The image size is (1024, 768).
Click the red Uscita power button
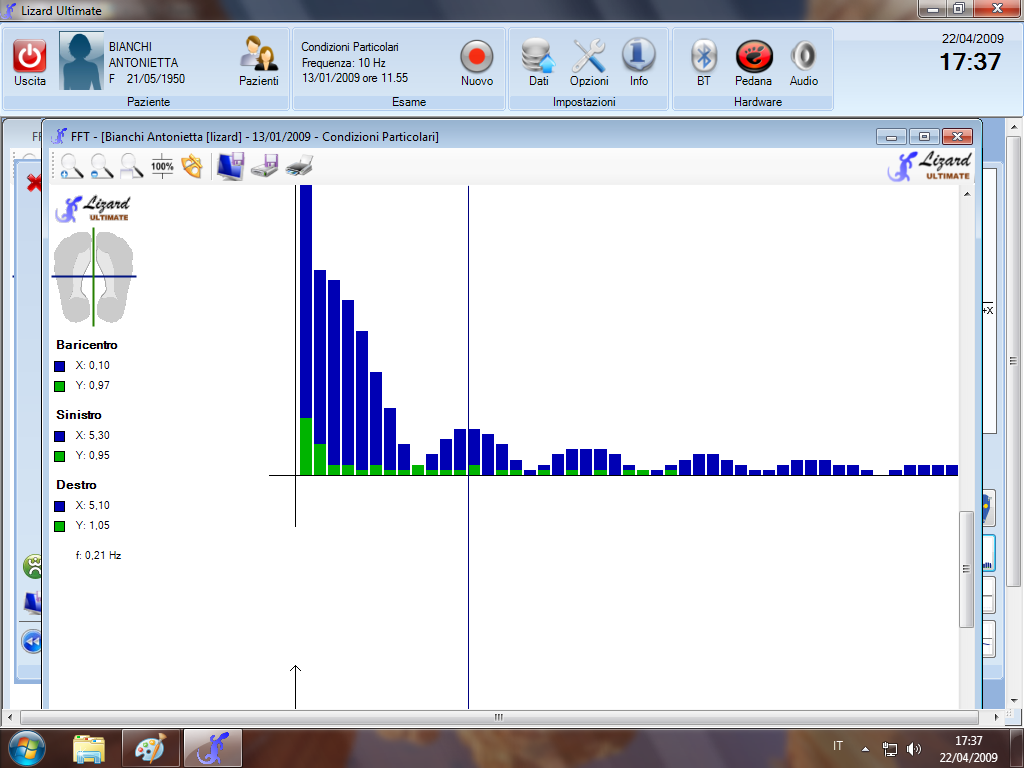30,56
